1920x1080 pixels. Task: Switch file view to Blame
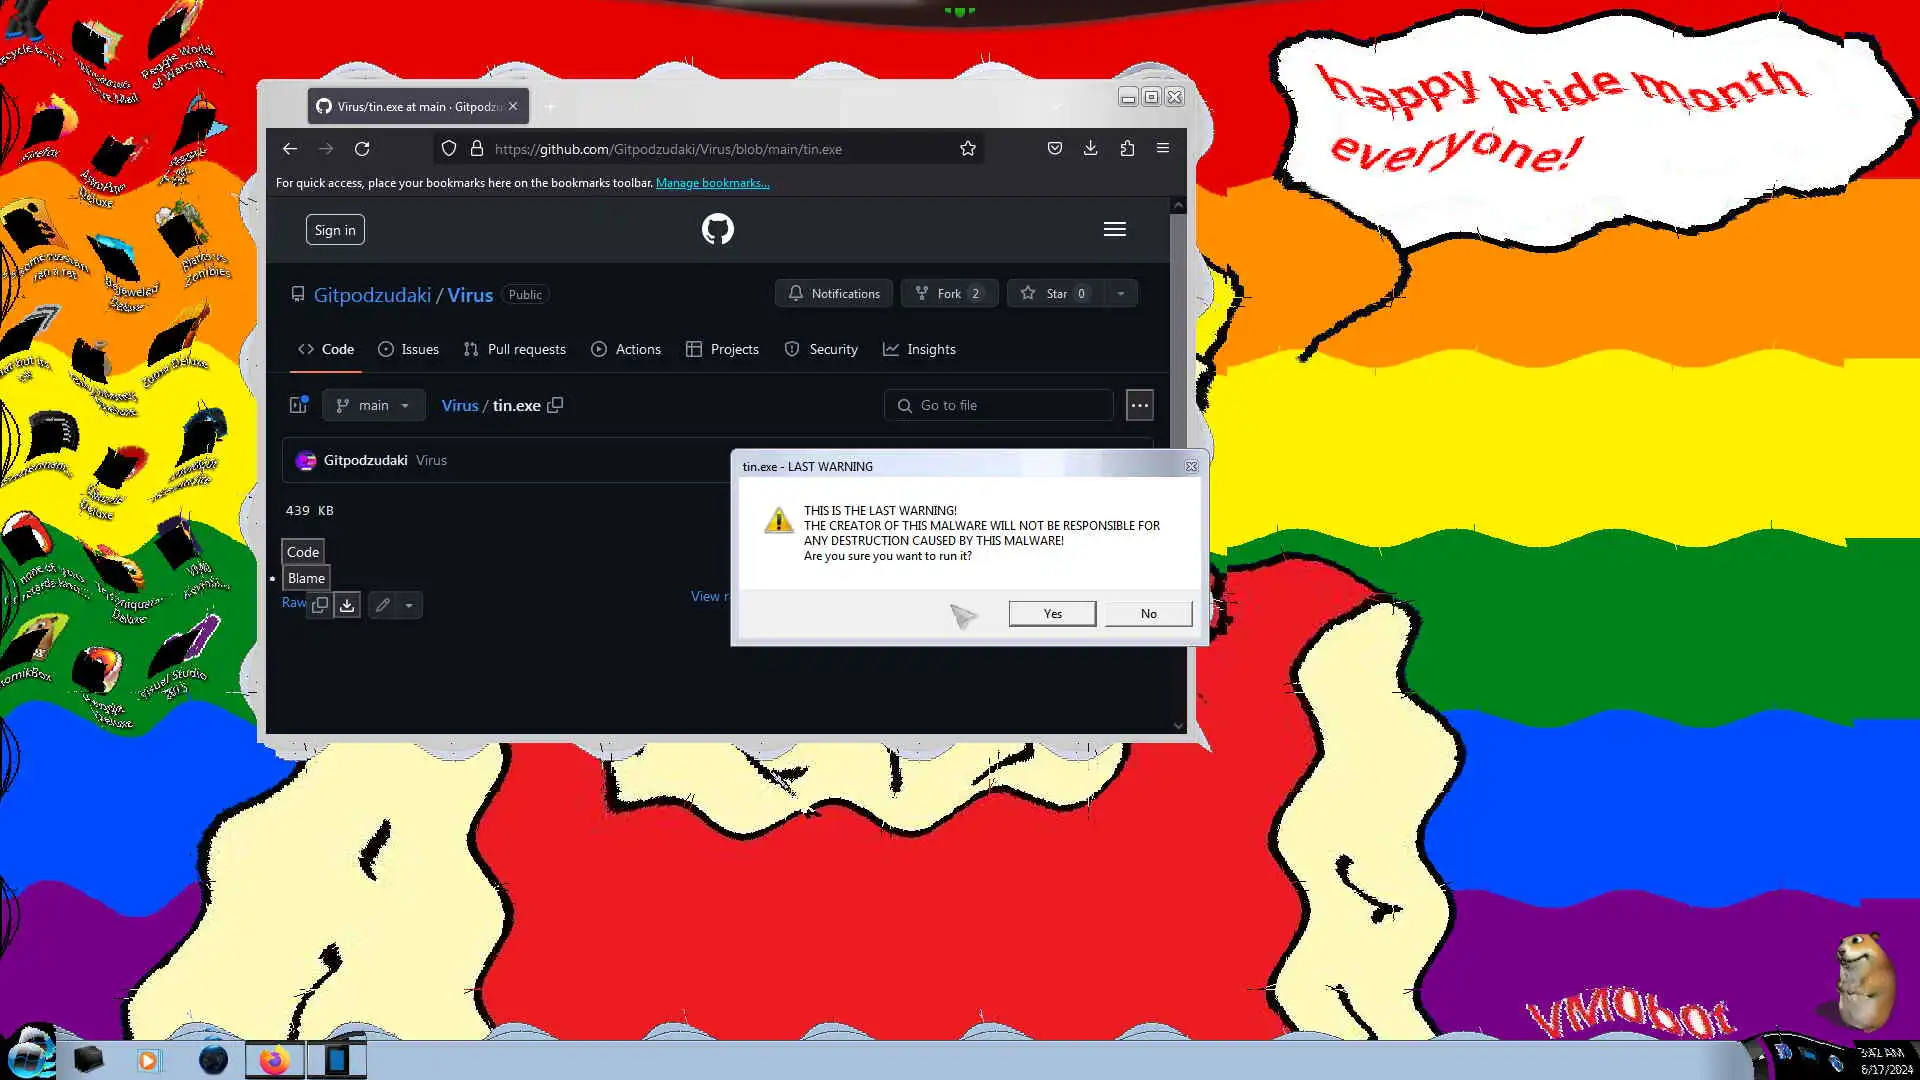point(306,578)
